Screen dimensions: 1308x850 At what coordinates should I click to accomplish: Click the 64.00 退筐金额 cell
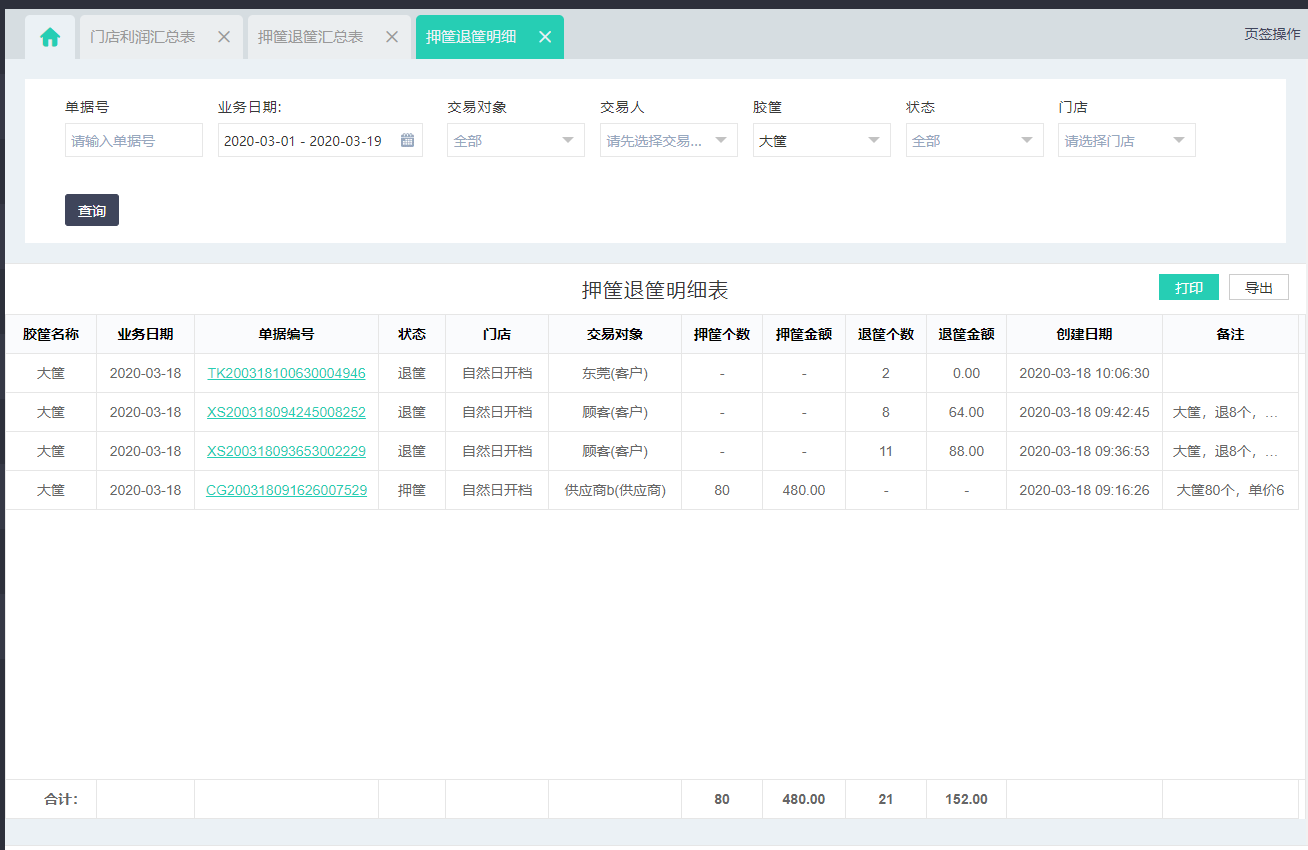967,412
